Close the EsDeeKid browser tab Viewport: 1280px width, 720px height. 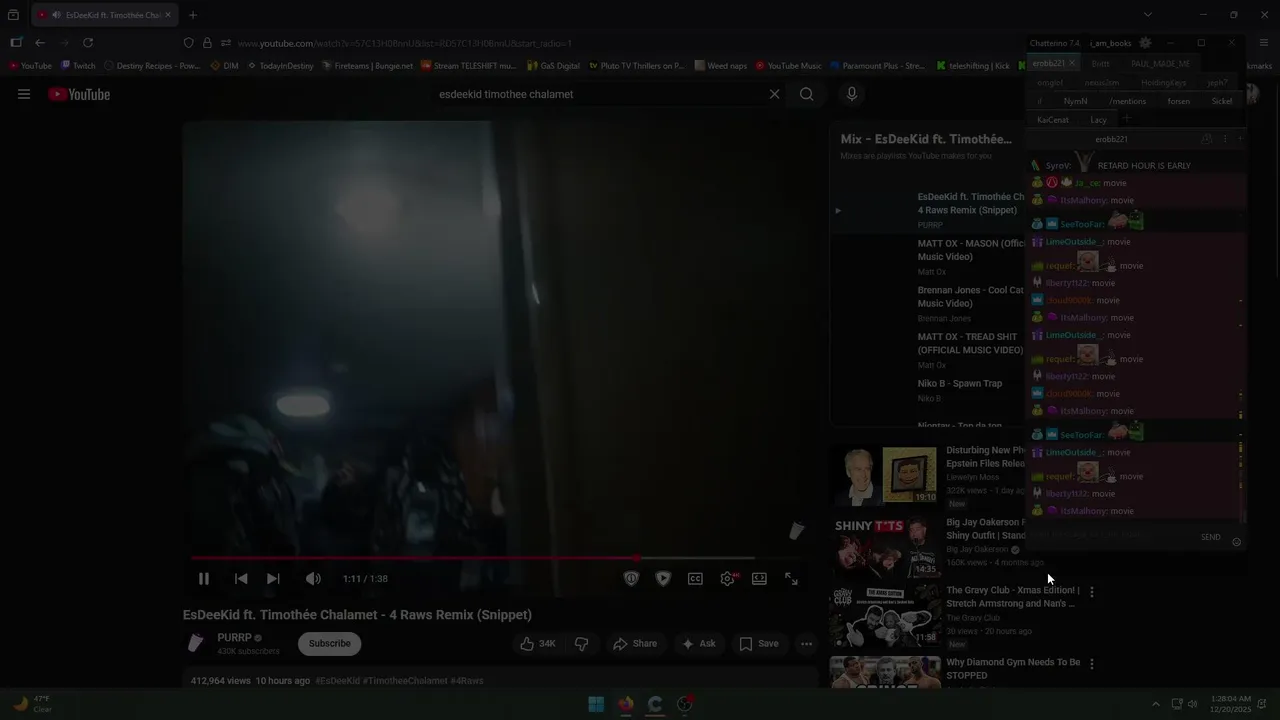[x=168, y=15]
